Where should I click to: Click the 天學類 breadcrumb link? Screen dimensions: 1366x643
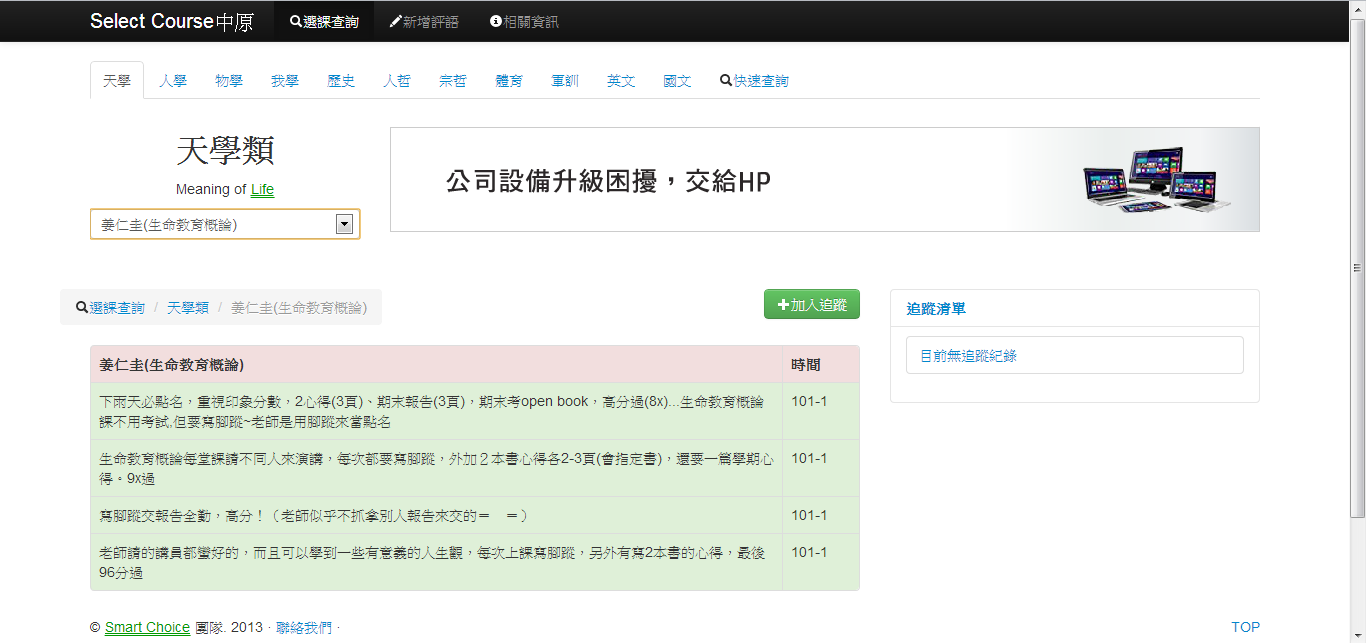pos(188,308)
